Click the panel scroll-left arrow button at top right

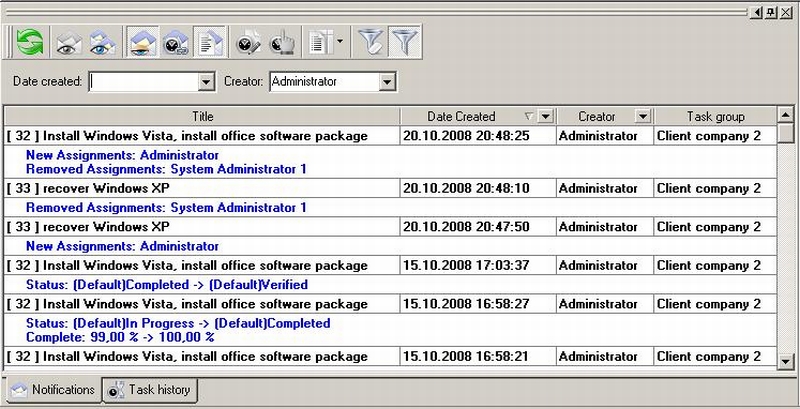[757, 12]
